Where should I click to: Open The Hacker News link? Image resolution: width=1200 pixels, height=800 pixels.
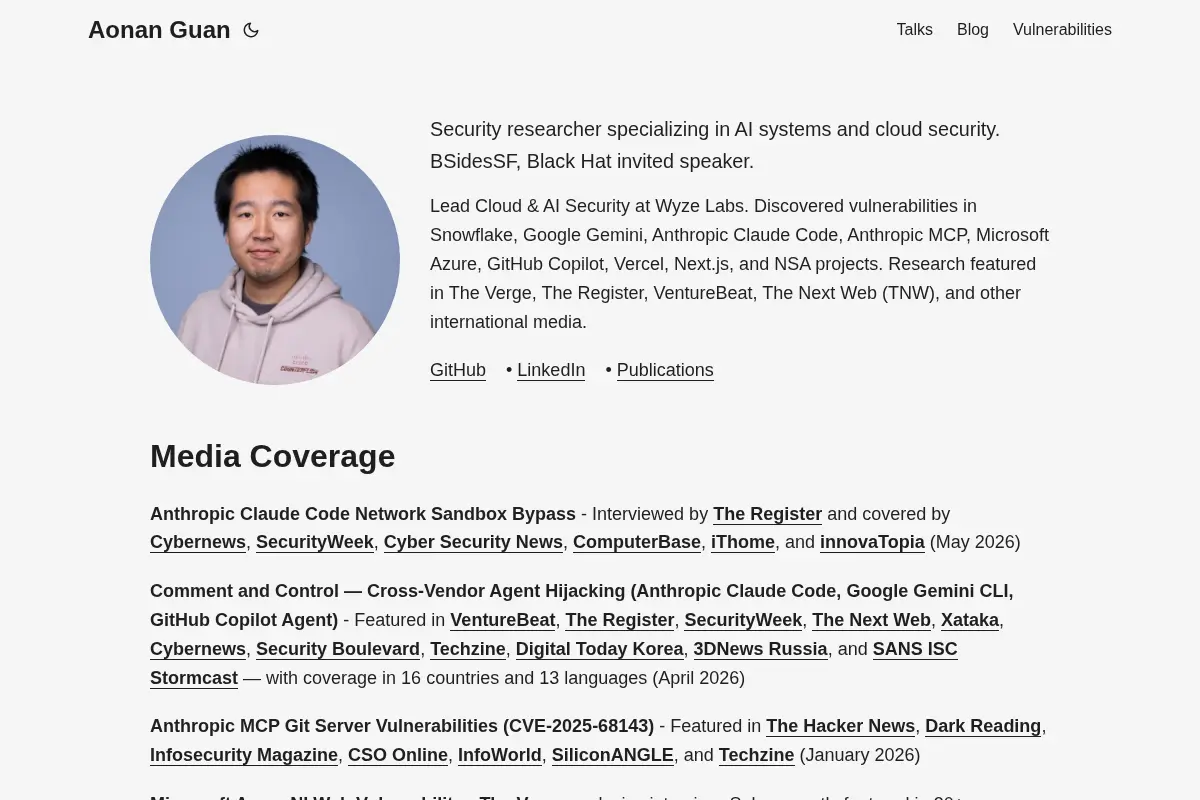(840, 726)
